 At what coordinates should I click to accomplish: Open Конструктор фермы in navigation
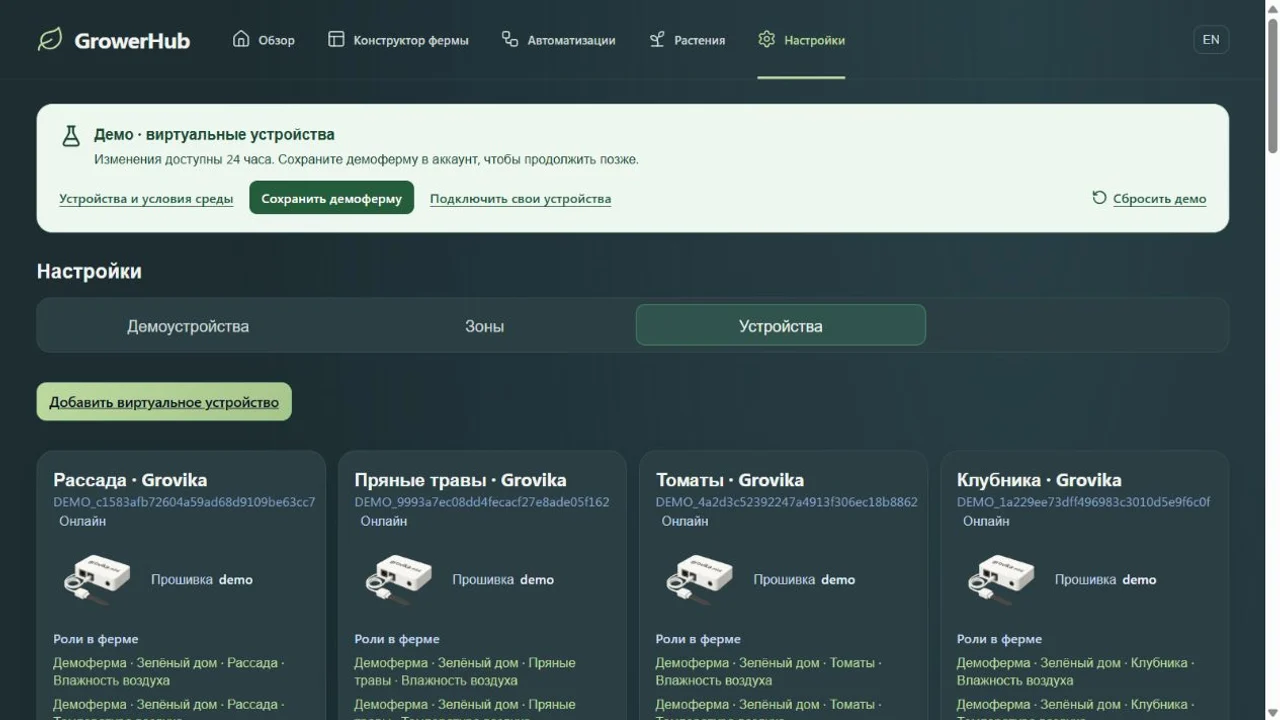(x=398, y=40)
